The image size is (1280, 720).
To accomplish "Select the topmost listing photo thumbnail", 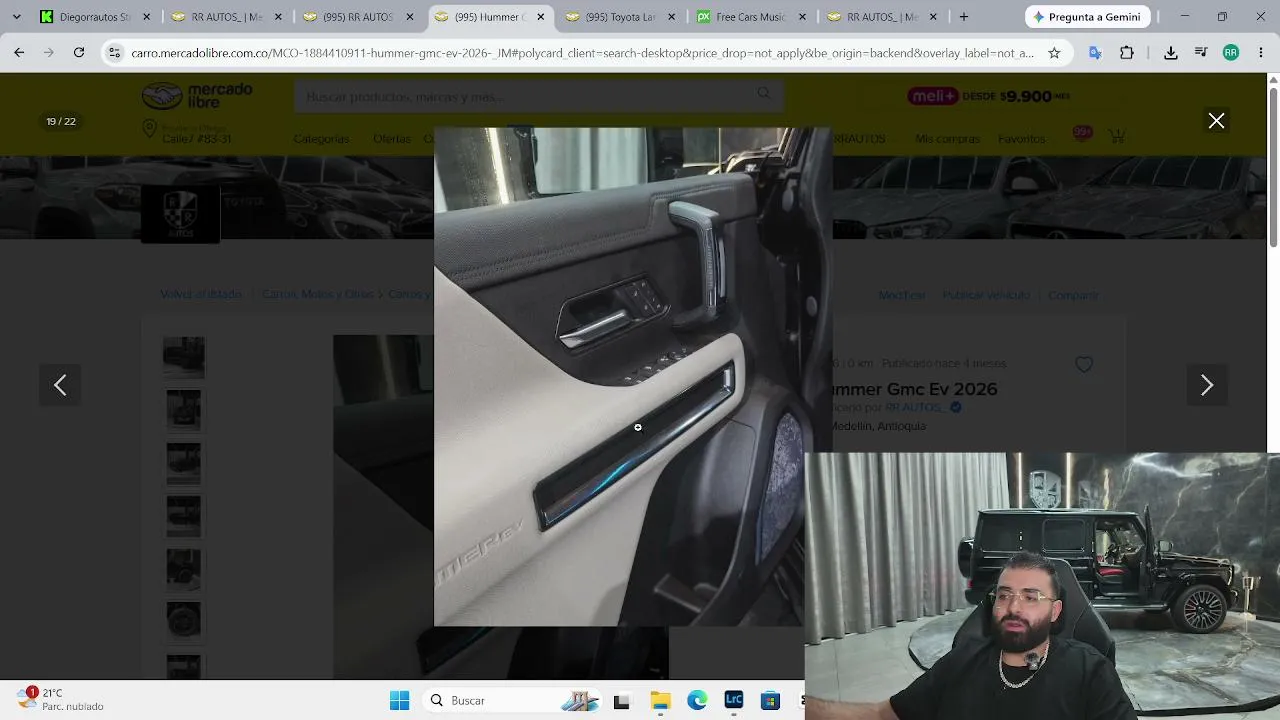I will coord(184,357).
